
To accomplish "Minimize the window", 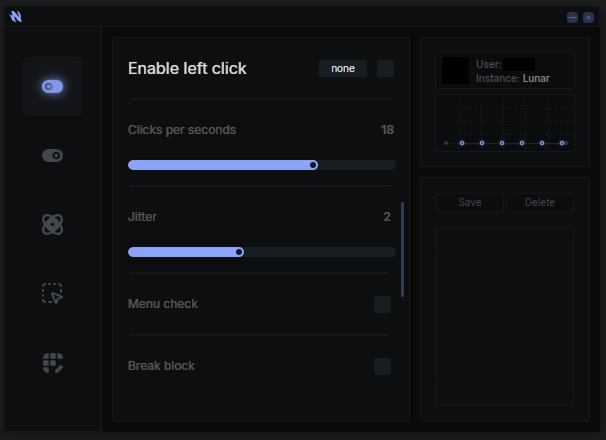I will (x=572, y=17).
